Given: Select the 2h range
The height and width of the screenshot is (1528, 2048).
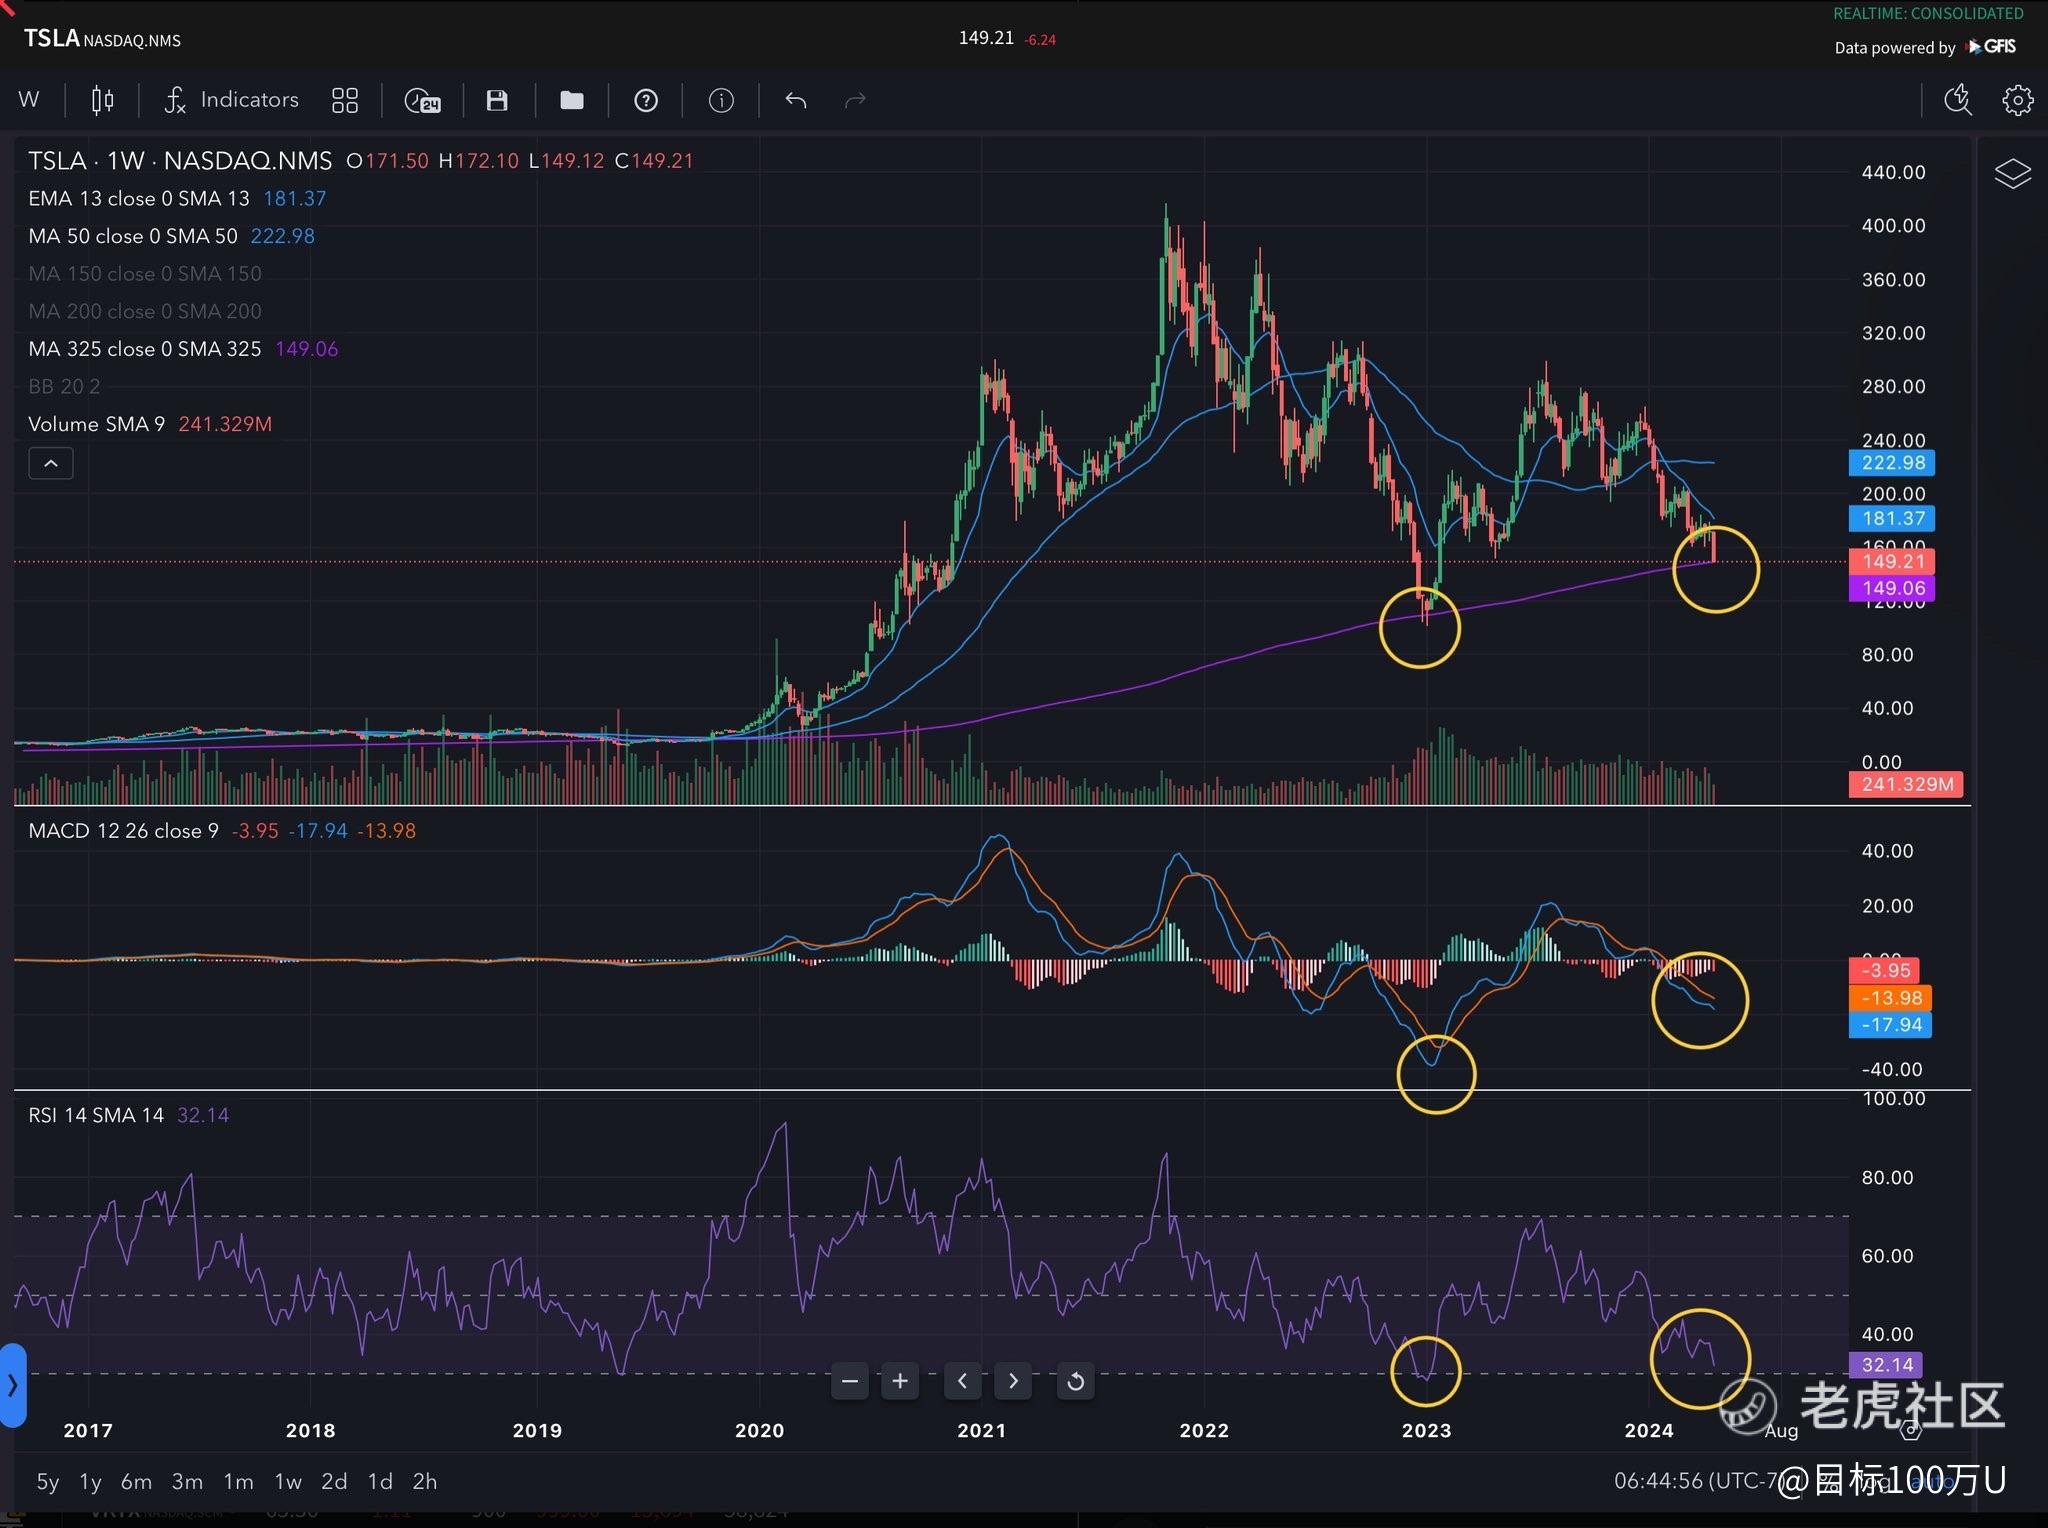Looking at the screenshot, I should pos(425,1482).
